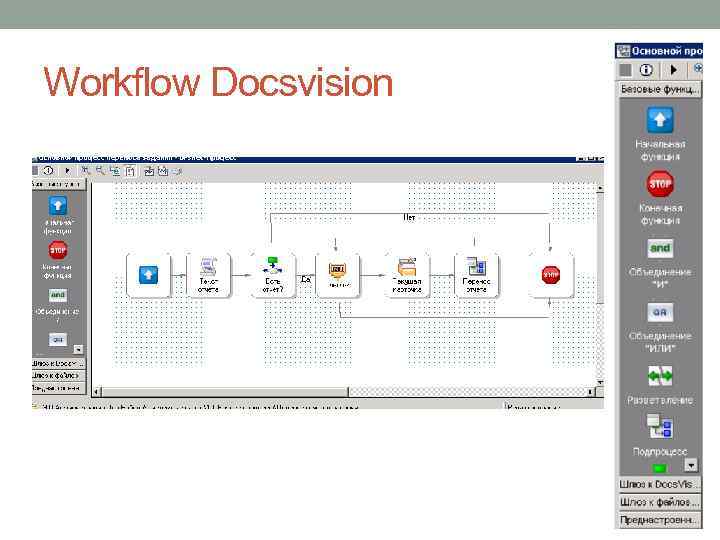Screen dimensions: 720x540
Task: Click the second export icon after the toolbar separator
Action: [x=163, y=171]
